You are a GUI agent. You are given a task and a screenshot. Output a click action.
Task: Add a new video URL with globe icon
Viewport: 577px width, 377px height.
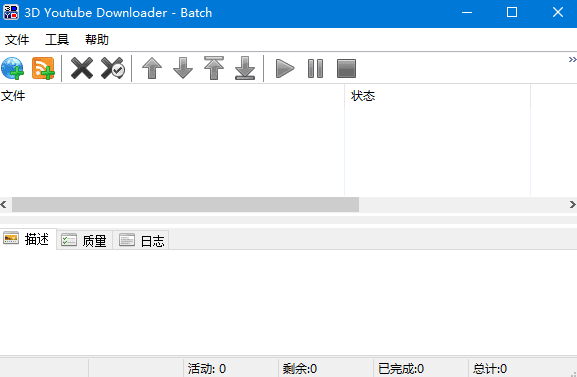coord(13,68)
